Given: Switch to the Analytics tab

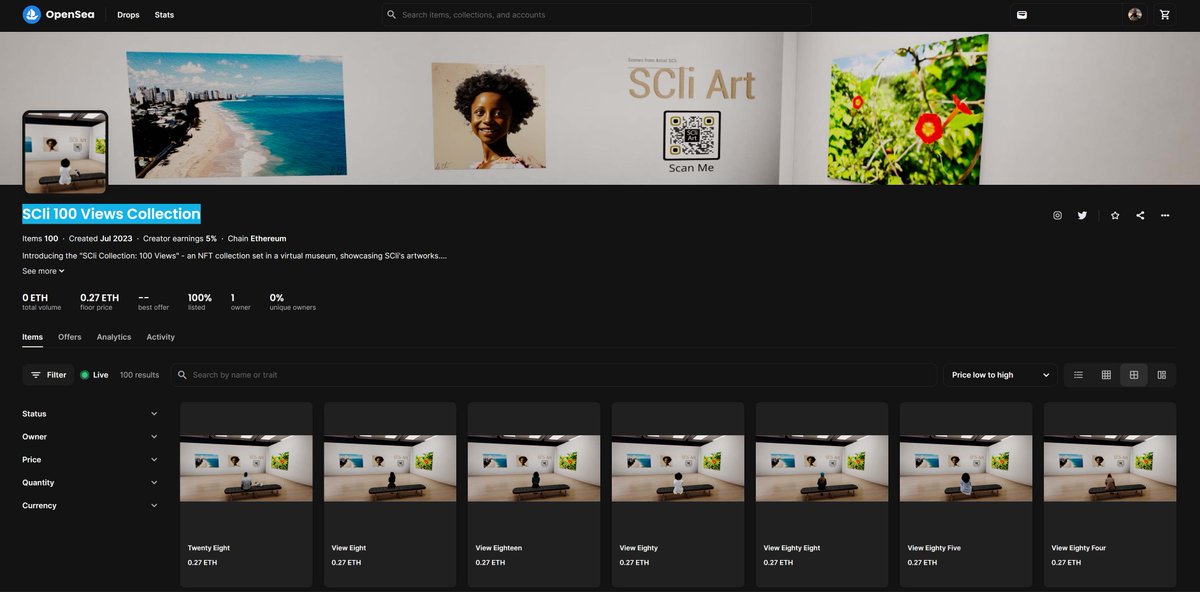Looking at the screenshot, I should tap(114, 337).
